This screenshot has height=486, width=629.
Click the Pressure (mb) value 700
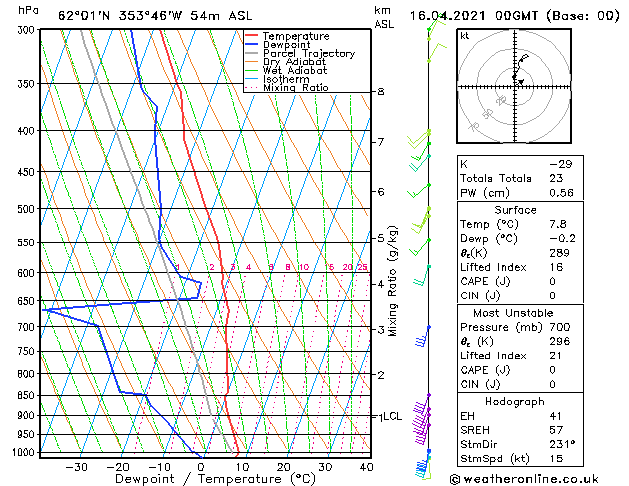560,327
